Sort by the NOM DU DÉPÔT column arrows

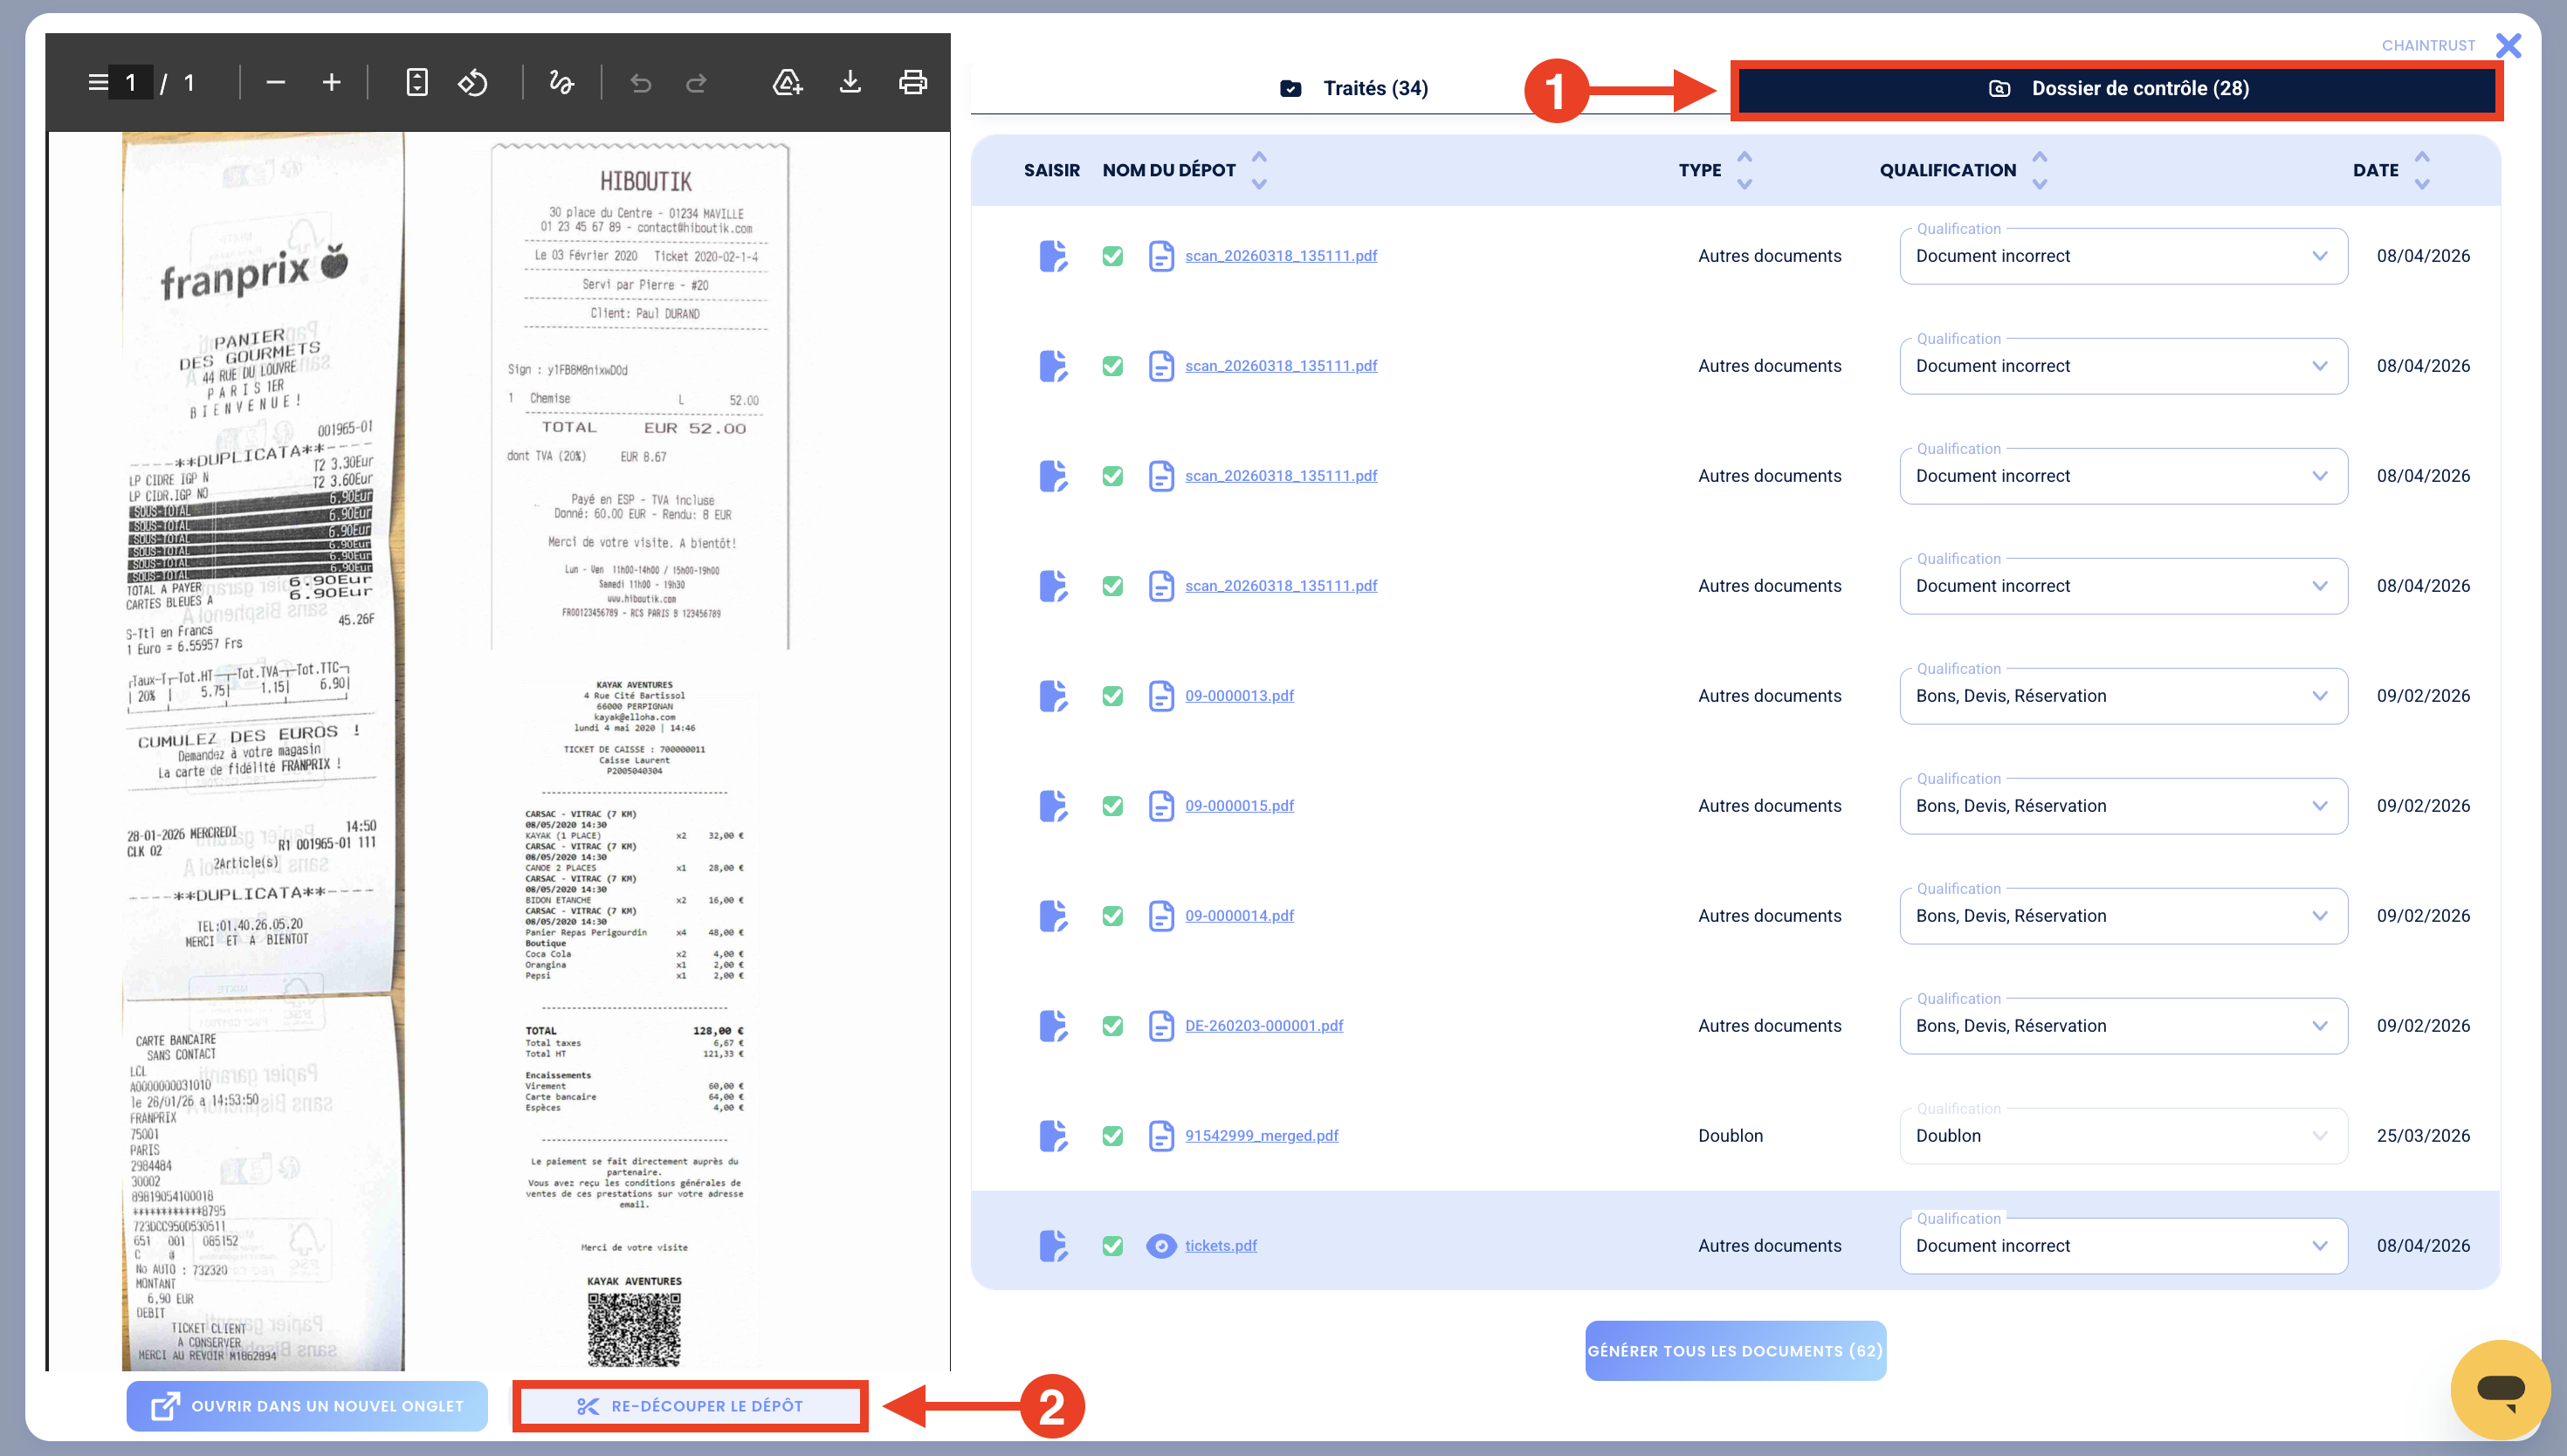click(x=1260, y=170)
